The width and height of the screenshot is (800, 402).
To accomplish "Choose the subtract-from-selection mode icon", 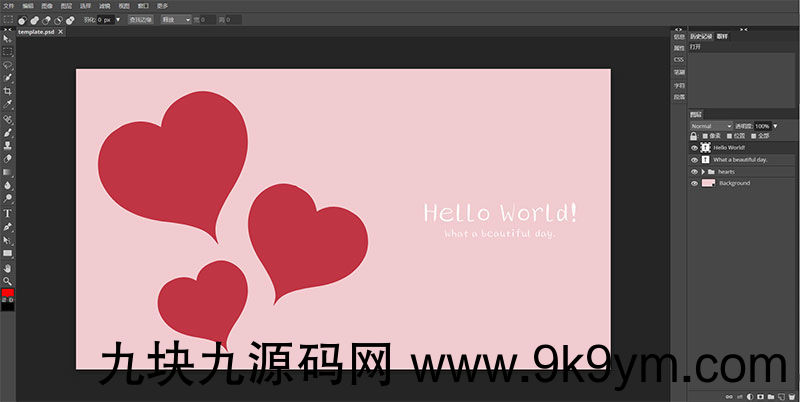I will point(46,20).
